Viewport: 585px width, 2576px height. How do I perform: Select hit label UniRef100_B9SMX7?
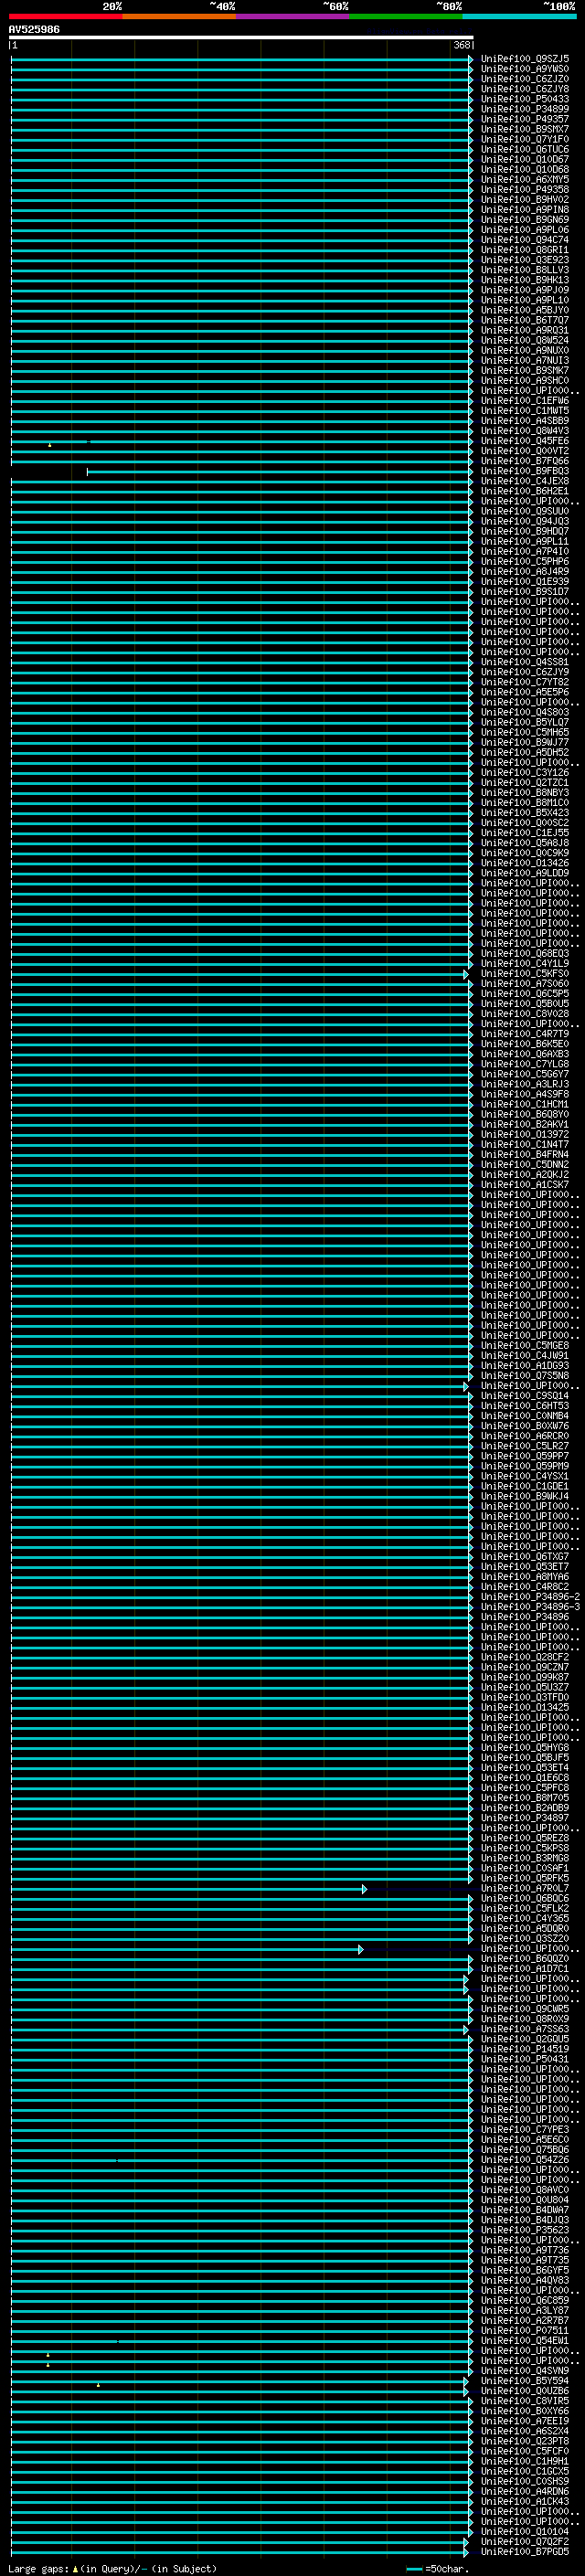point(525,129)
